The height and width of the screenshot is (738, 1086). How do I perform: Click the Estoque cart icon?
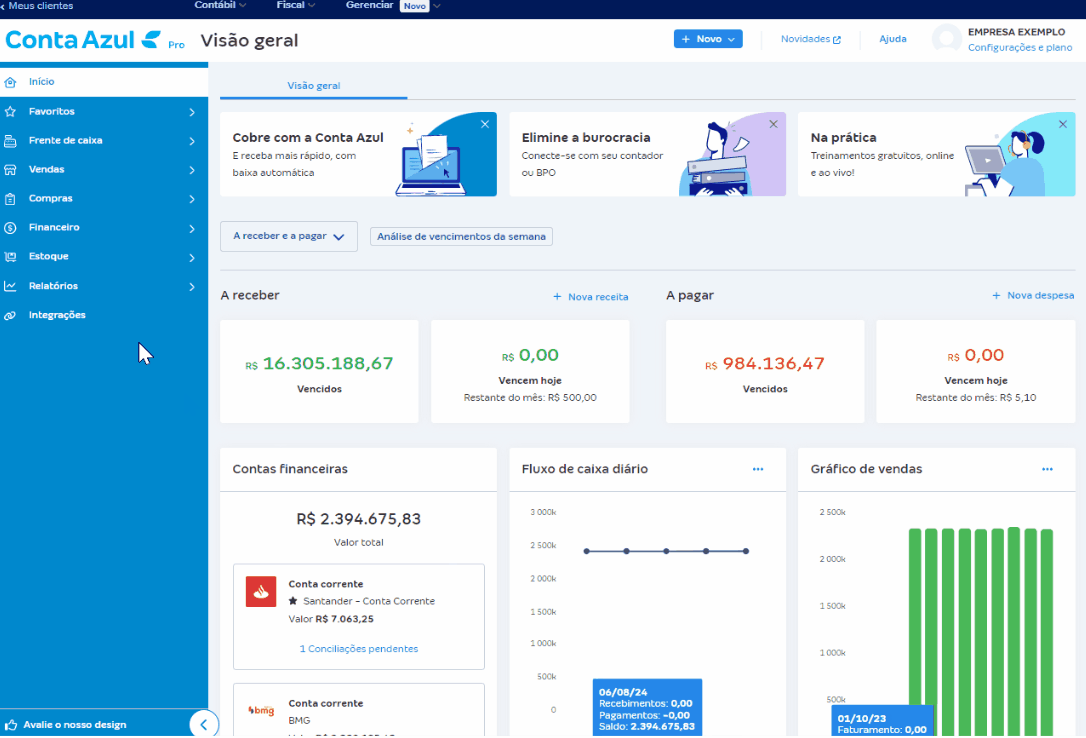click(10, 257)
